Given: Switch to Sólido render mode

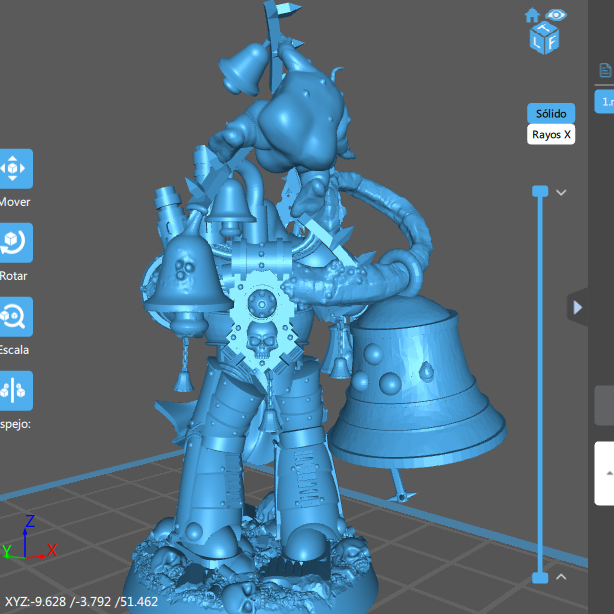Looking at the screenshot, I should click(551, 114).
